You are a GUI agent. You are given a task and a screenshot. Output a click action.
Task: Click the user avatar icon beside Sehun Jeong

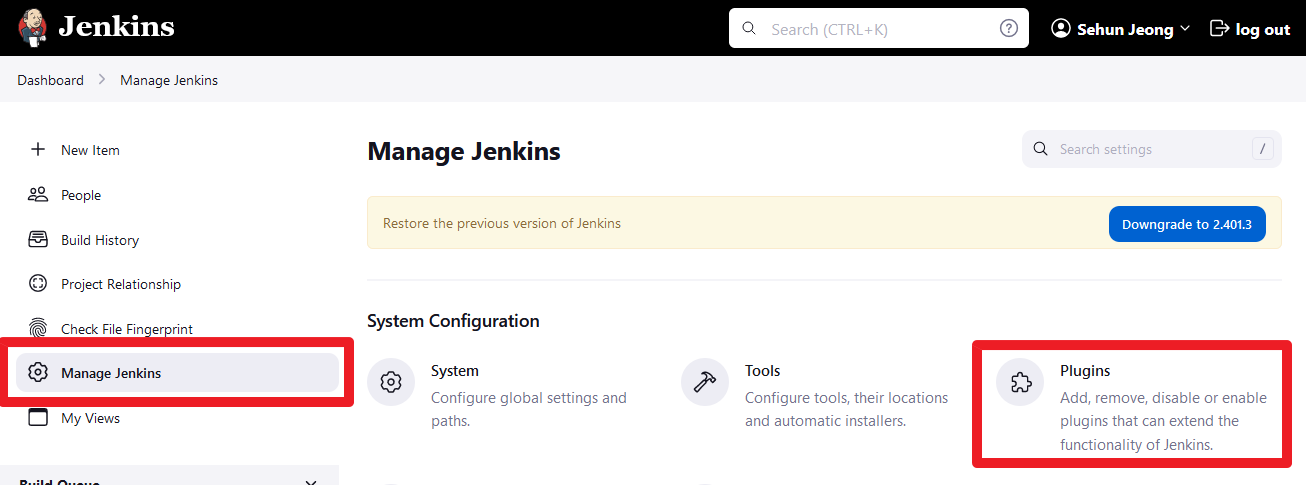click(1061, 29)
